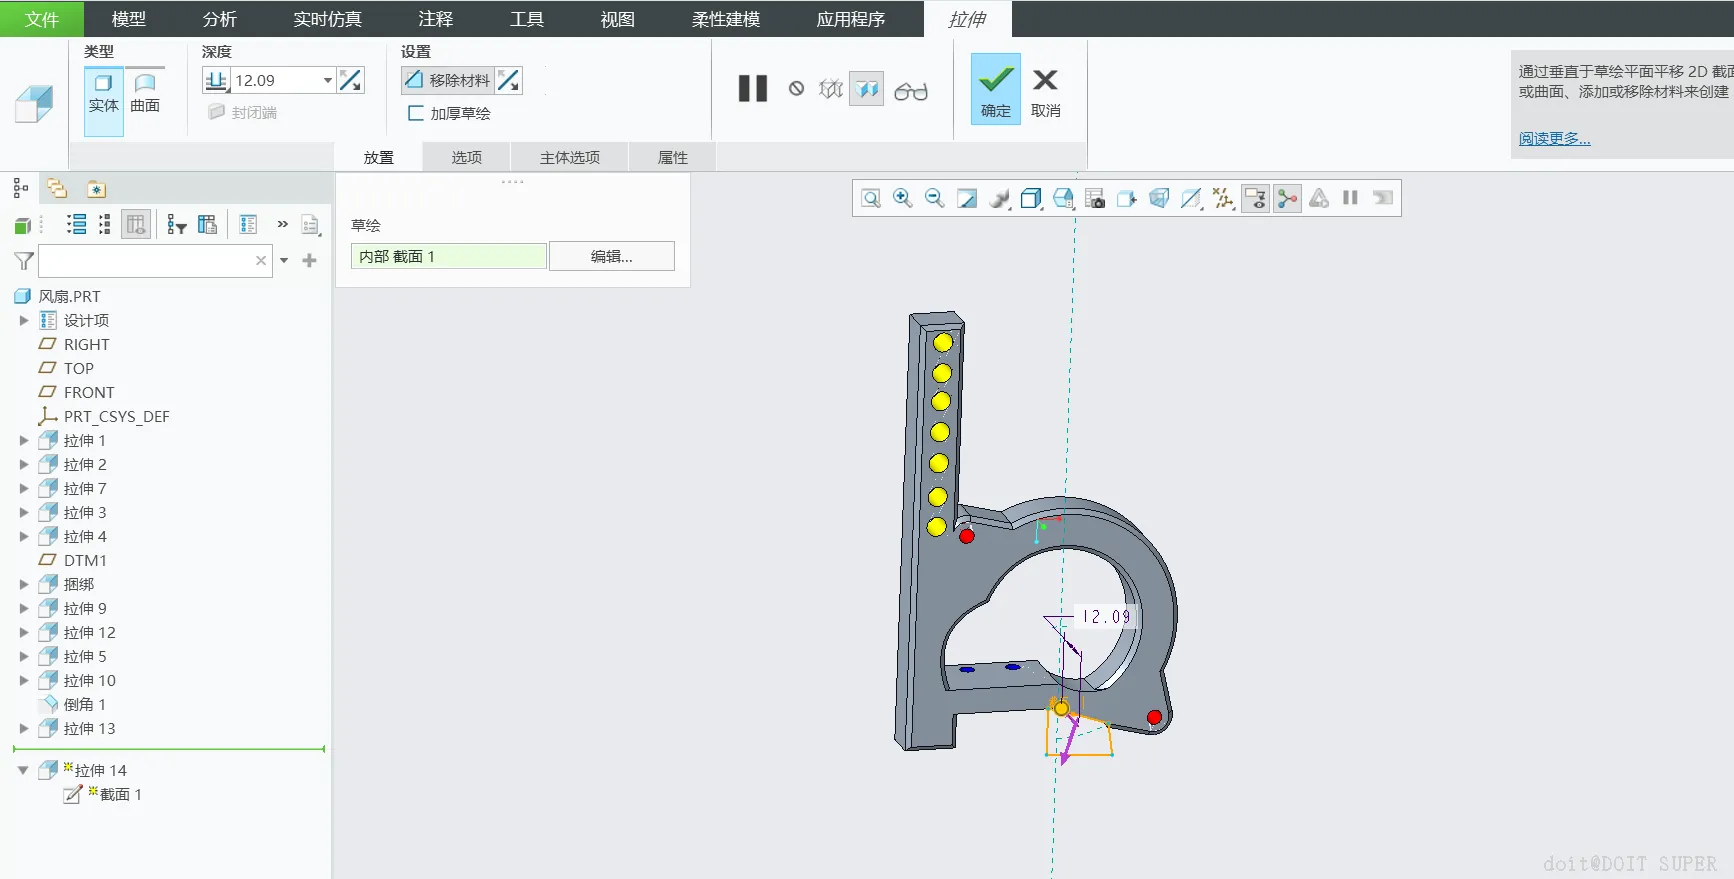Confirm extrude with 确定 green checkmark
The image size is (1734, 879).
click(x=995, y=89)
